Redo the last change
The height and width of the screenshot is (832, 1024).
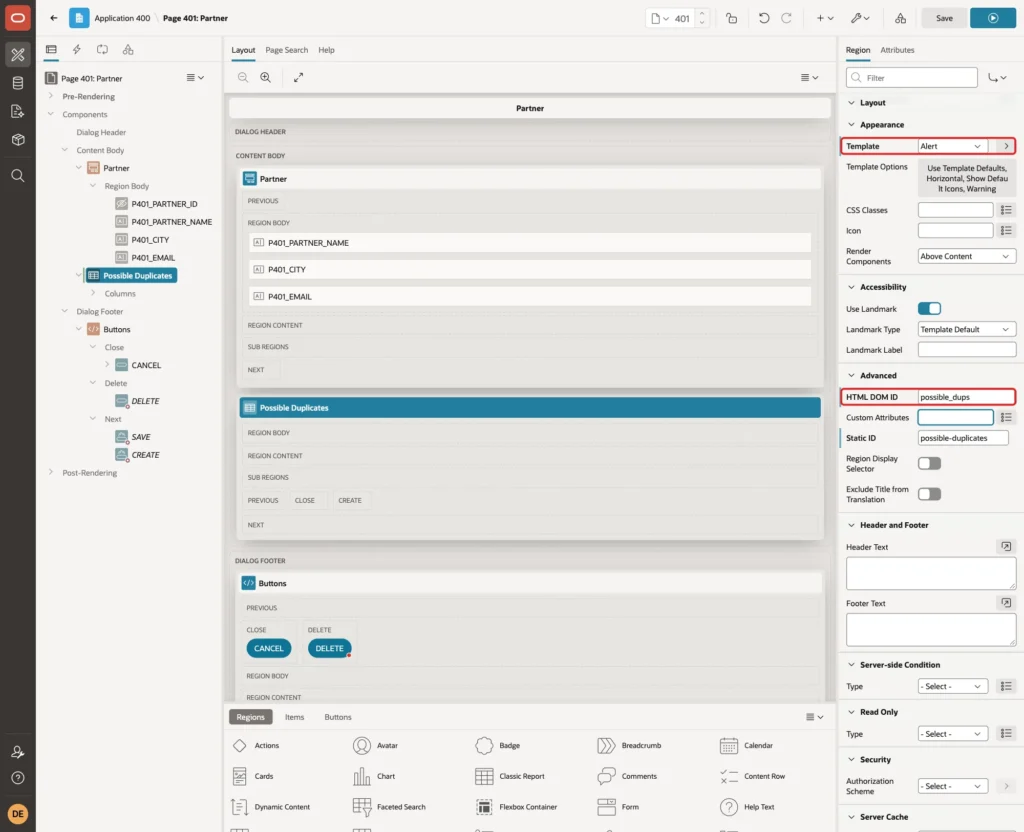[x=786, y=18]
